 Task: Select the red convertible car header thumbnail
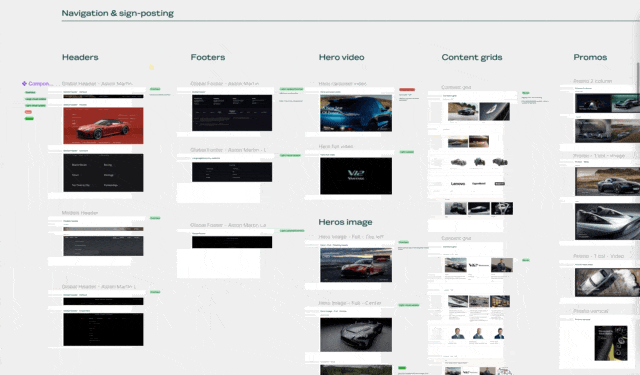pyautogui.click(x=103, y=126)
